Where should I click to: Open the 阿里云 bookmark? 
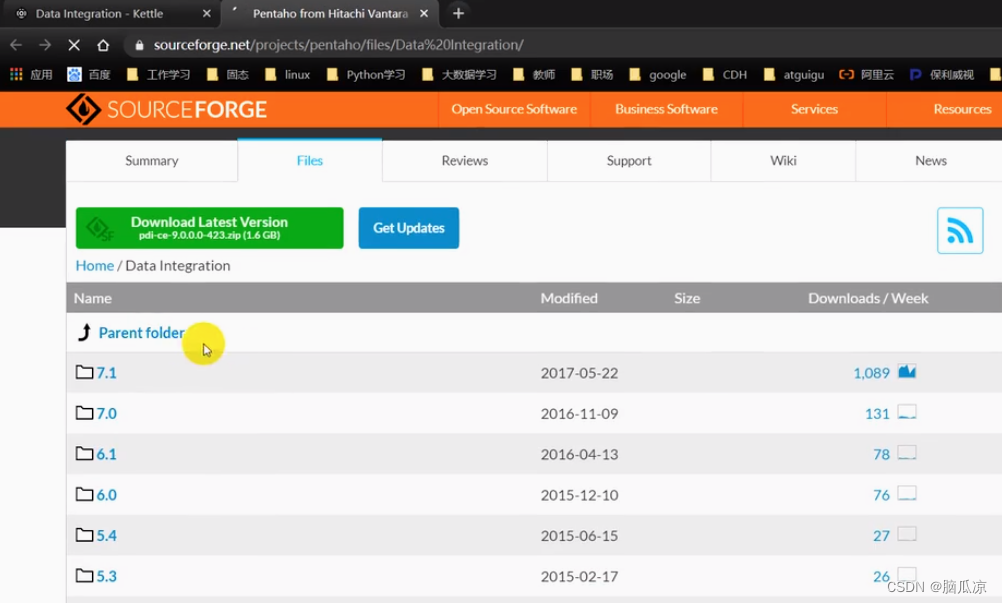[867, 75]
